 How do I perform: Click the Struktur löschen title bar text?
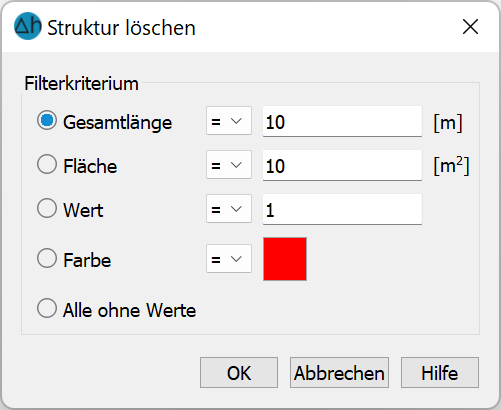(x=121, y=28)
